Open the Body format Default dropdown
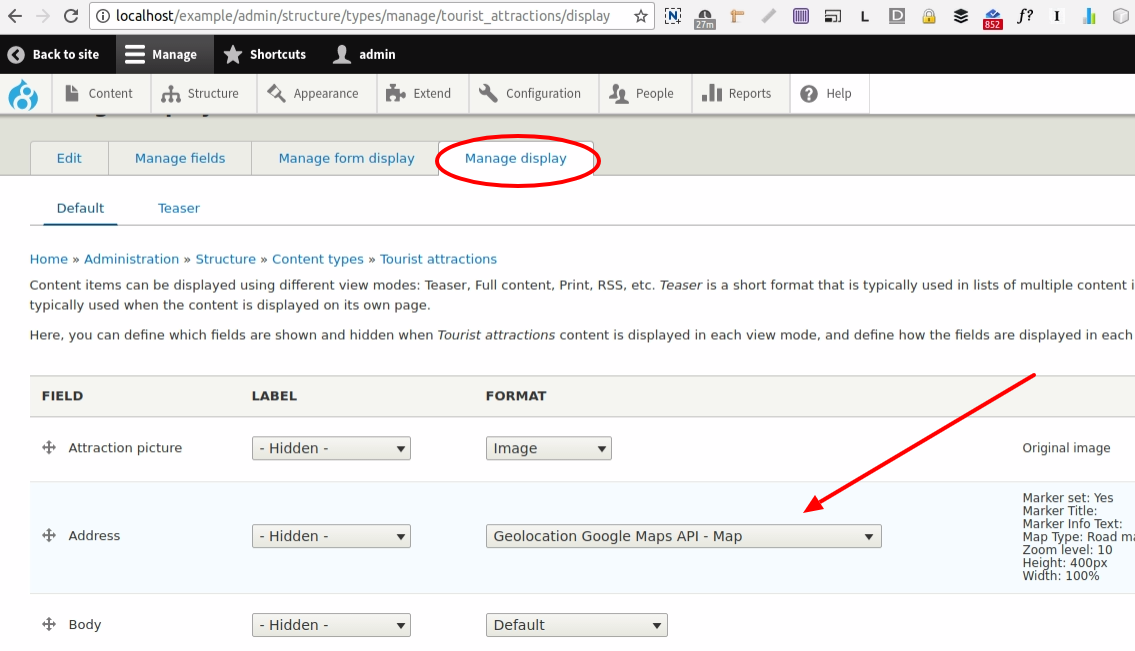Screen dimensions: 1135x651 point(576,625)
